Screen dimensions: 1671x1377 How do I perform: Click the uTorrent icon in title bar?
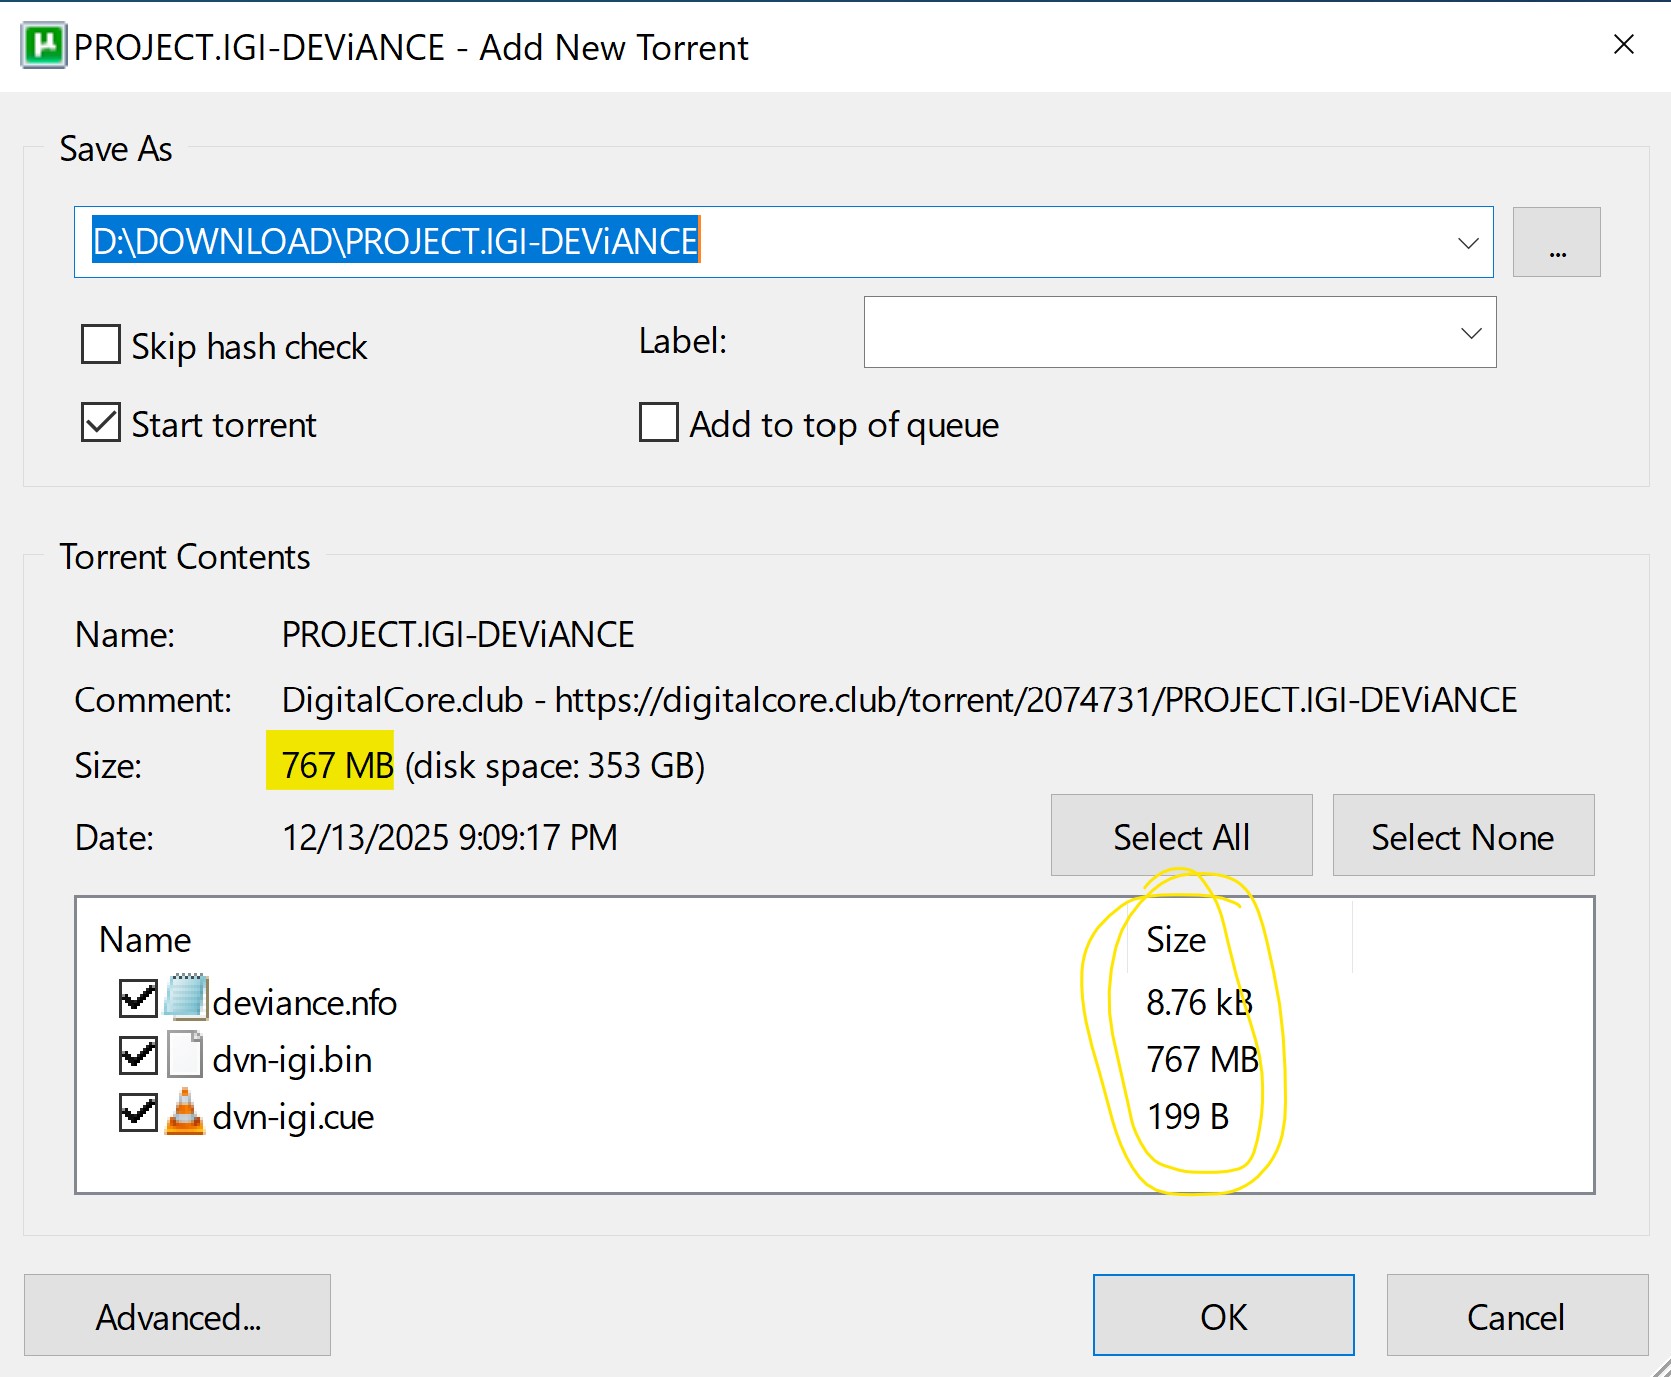43,46
